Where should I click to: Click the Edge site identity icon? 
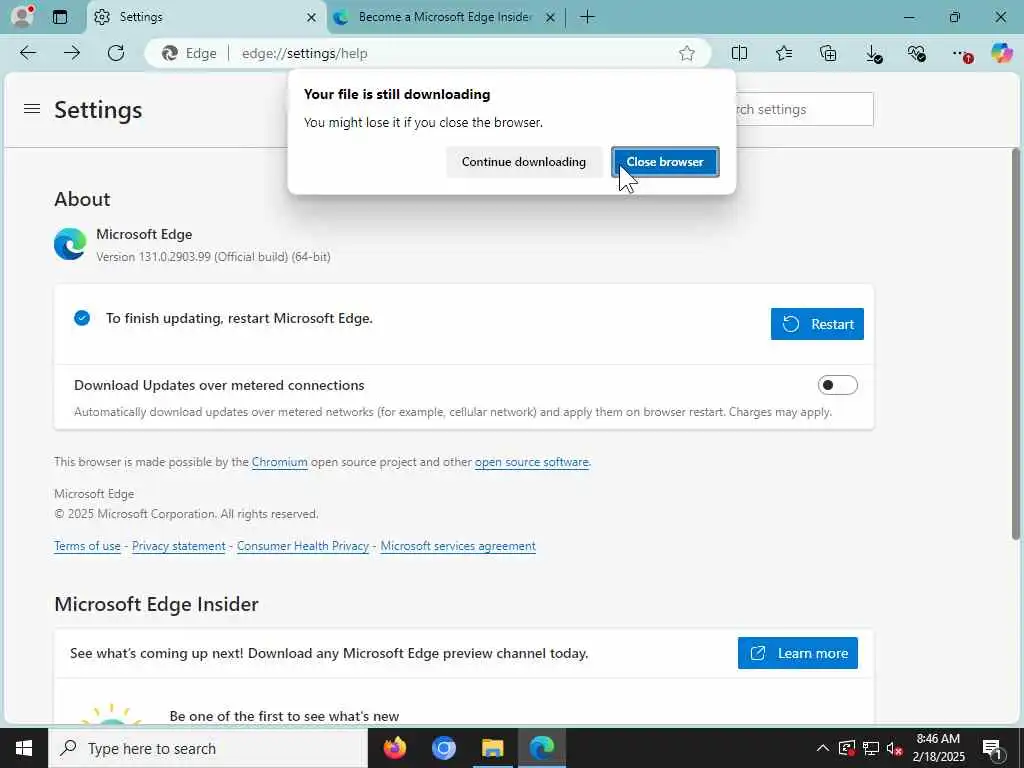pos(170,54)
